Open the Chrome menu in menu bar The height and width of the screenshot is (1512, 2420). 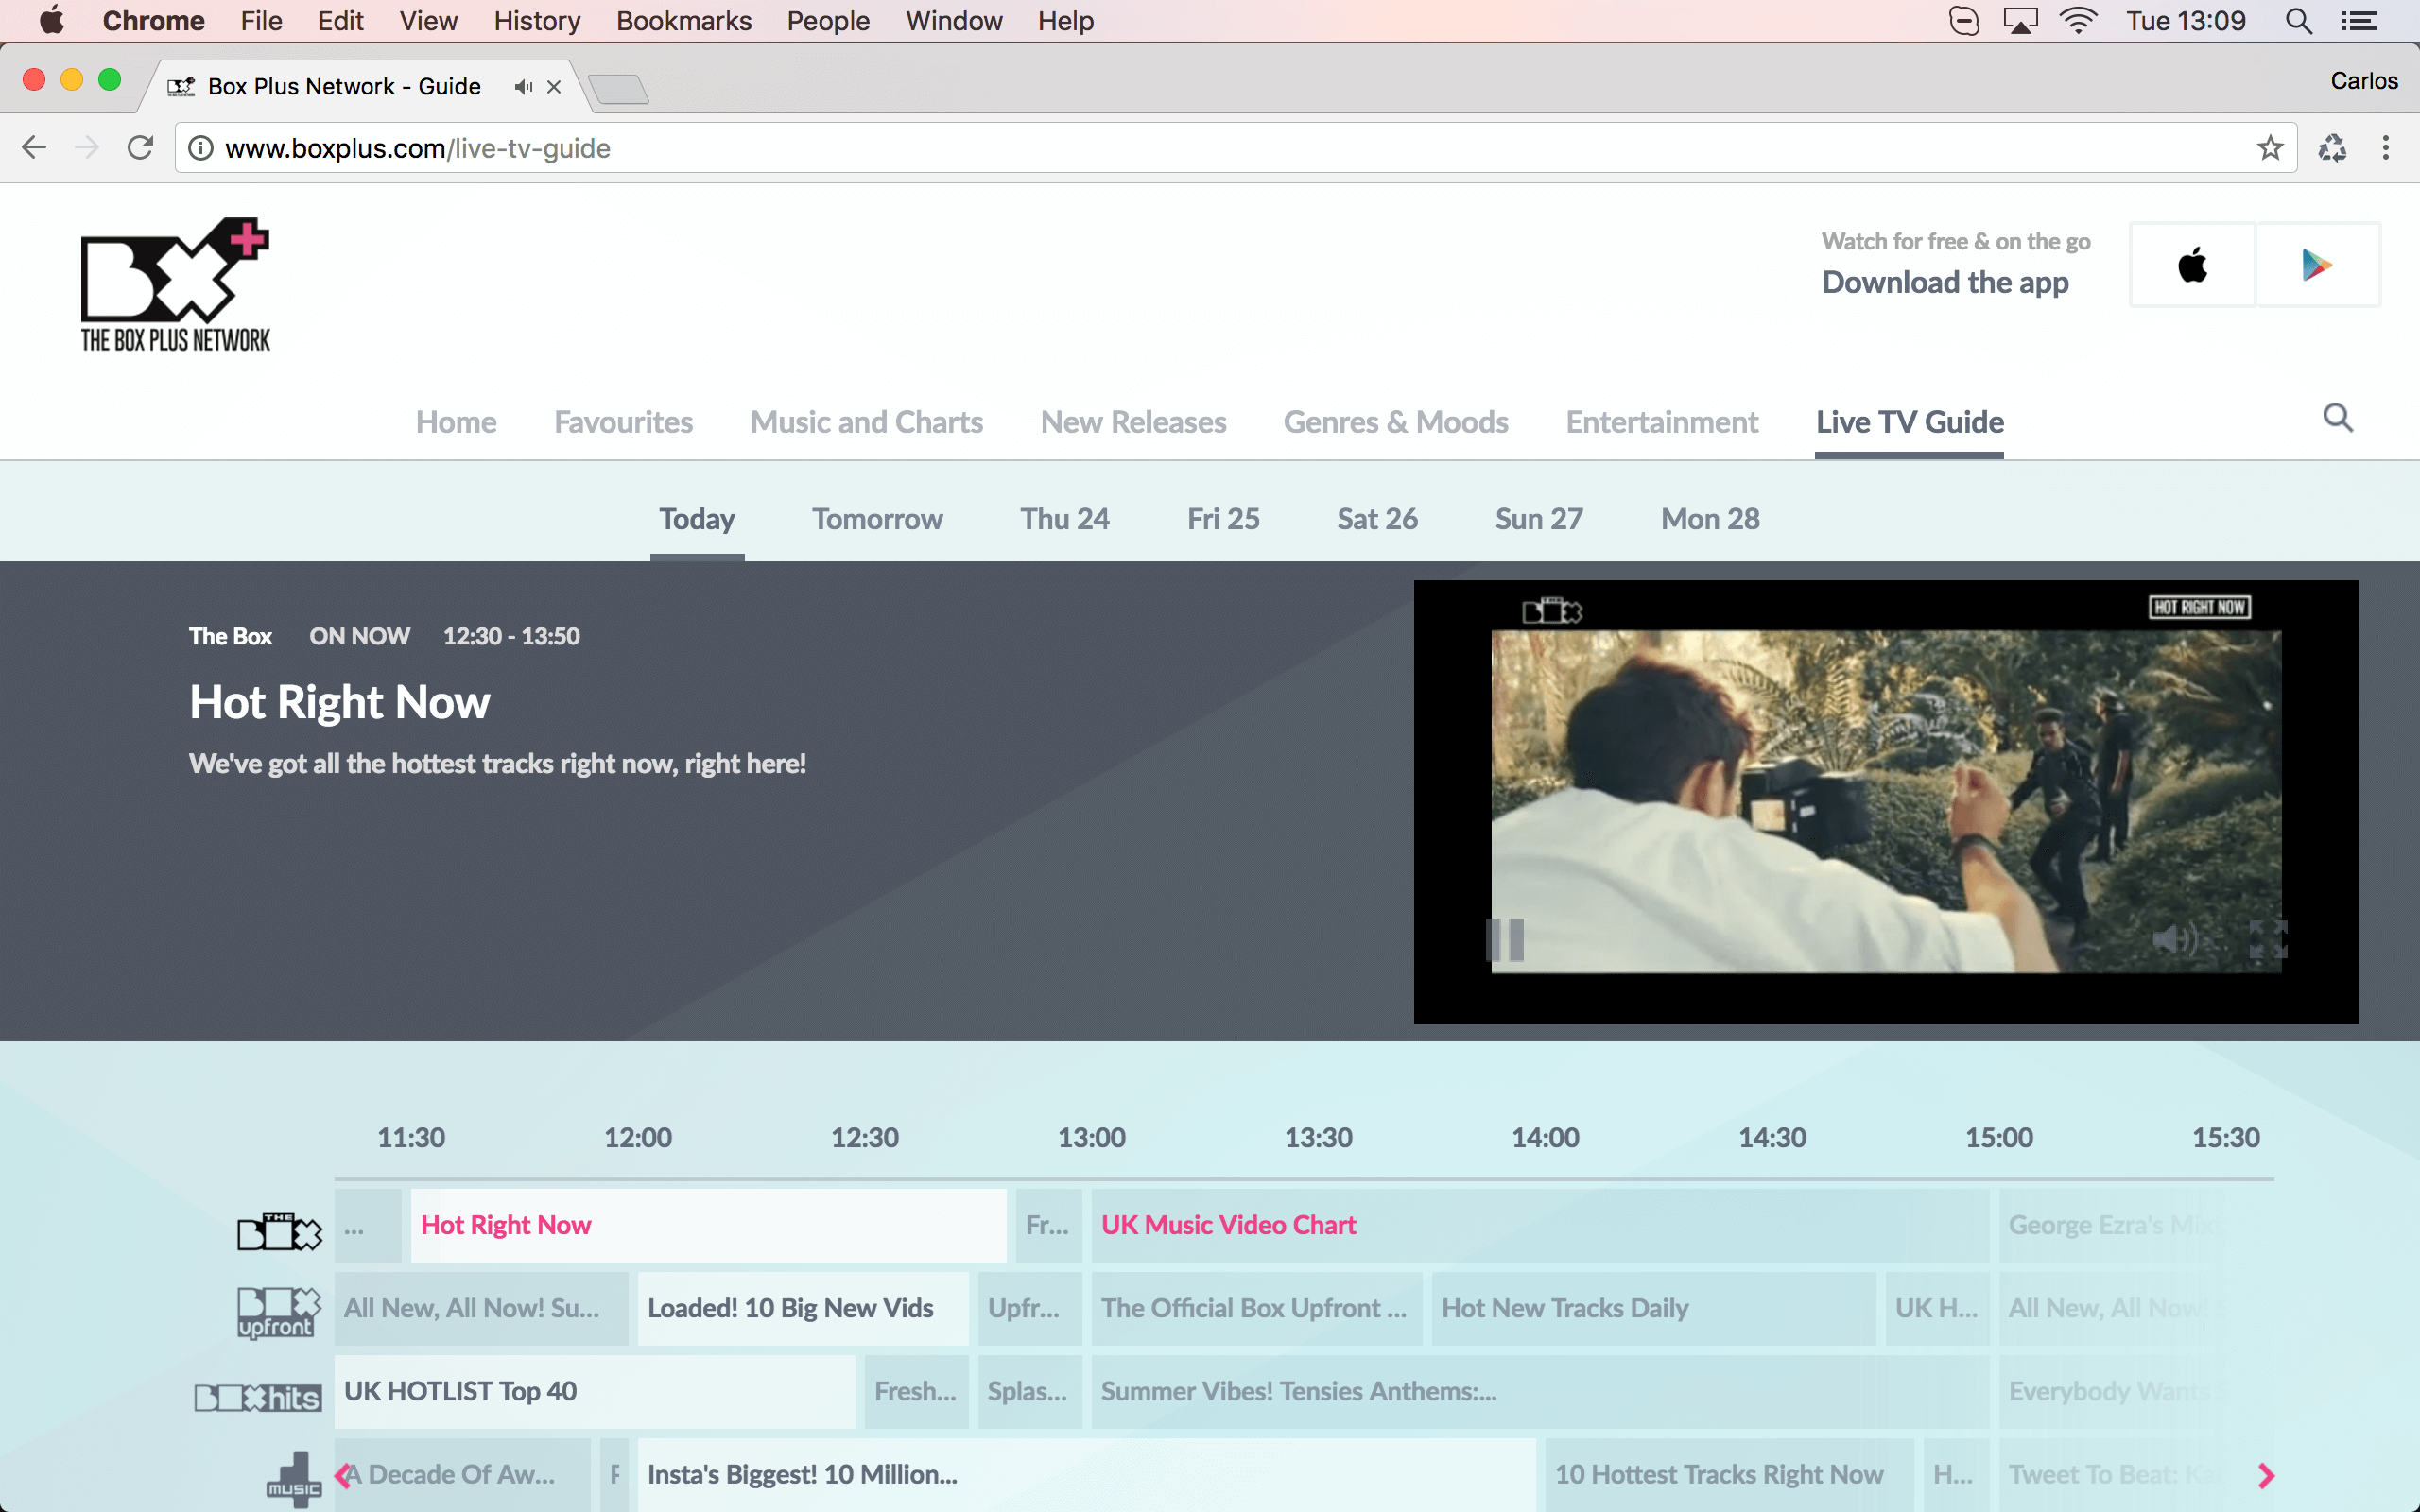click(153, 20)
